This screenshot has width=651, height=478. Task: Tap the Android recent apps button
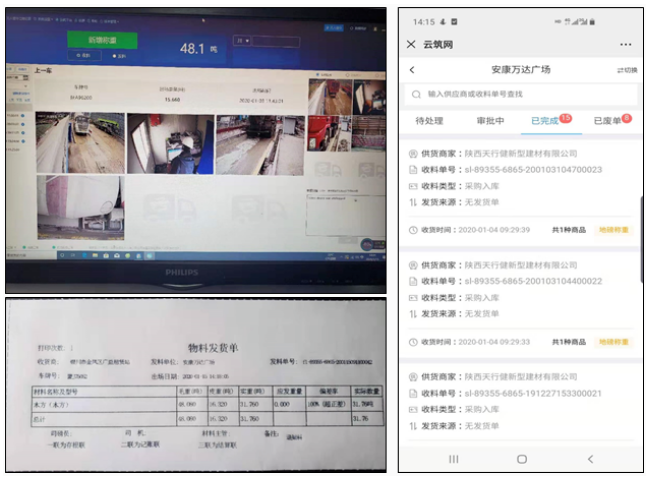pyautogui.click(x=454, y=459)
